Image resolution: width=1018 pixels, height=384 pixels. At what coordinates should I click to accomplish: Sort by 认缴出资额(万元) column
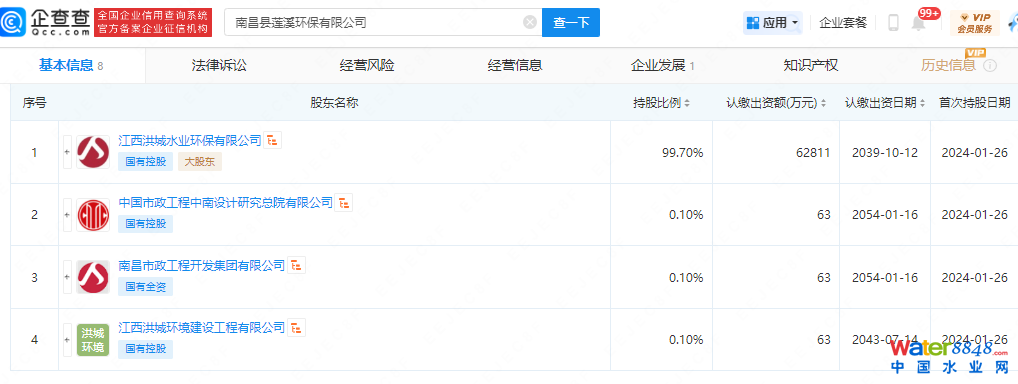(x=776, y=103)
